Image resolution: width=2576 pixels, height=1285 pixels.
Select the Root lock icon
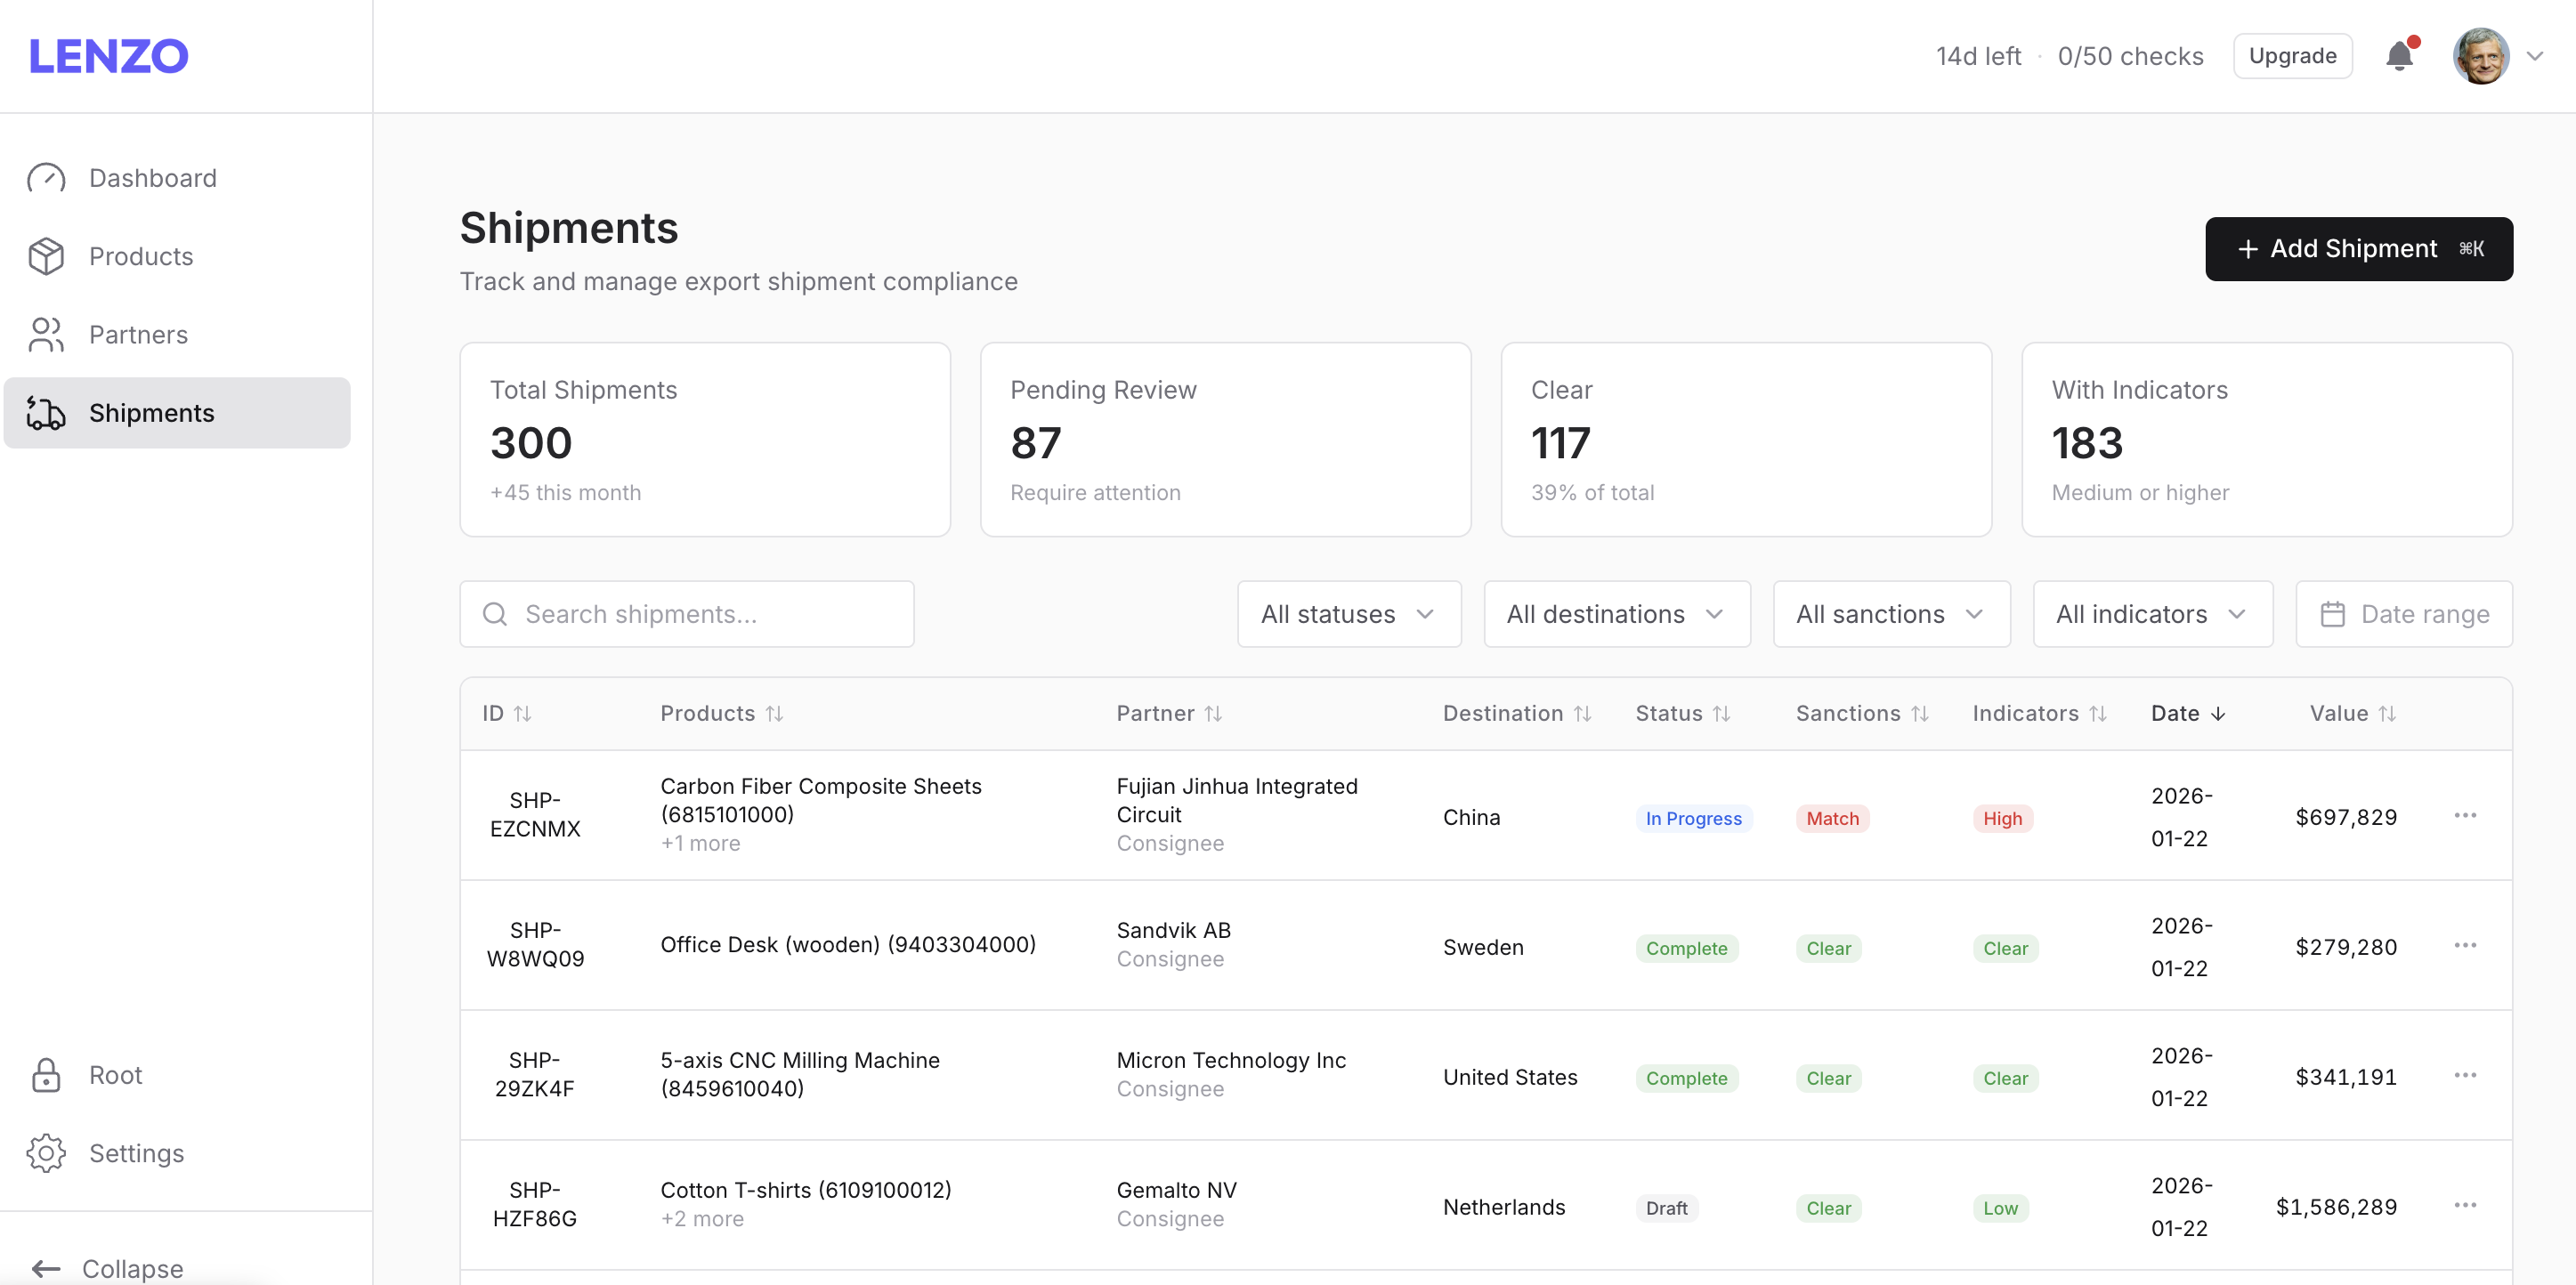coord(47,1074)
